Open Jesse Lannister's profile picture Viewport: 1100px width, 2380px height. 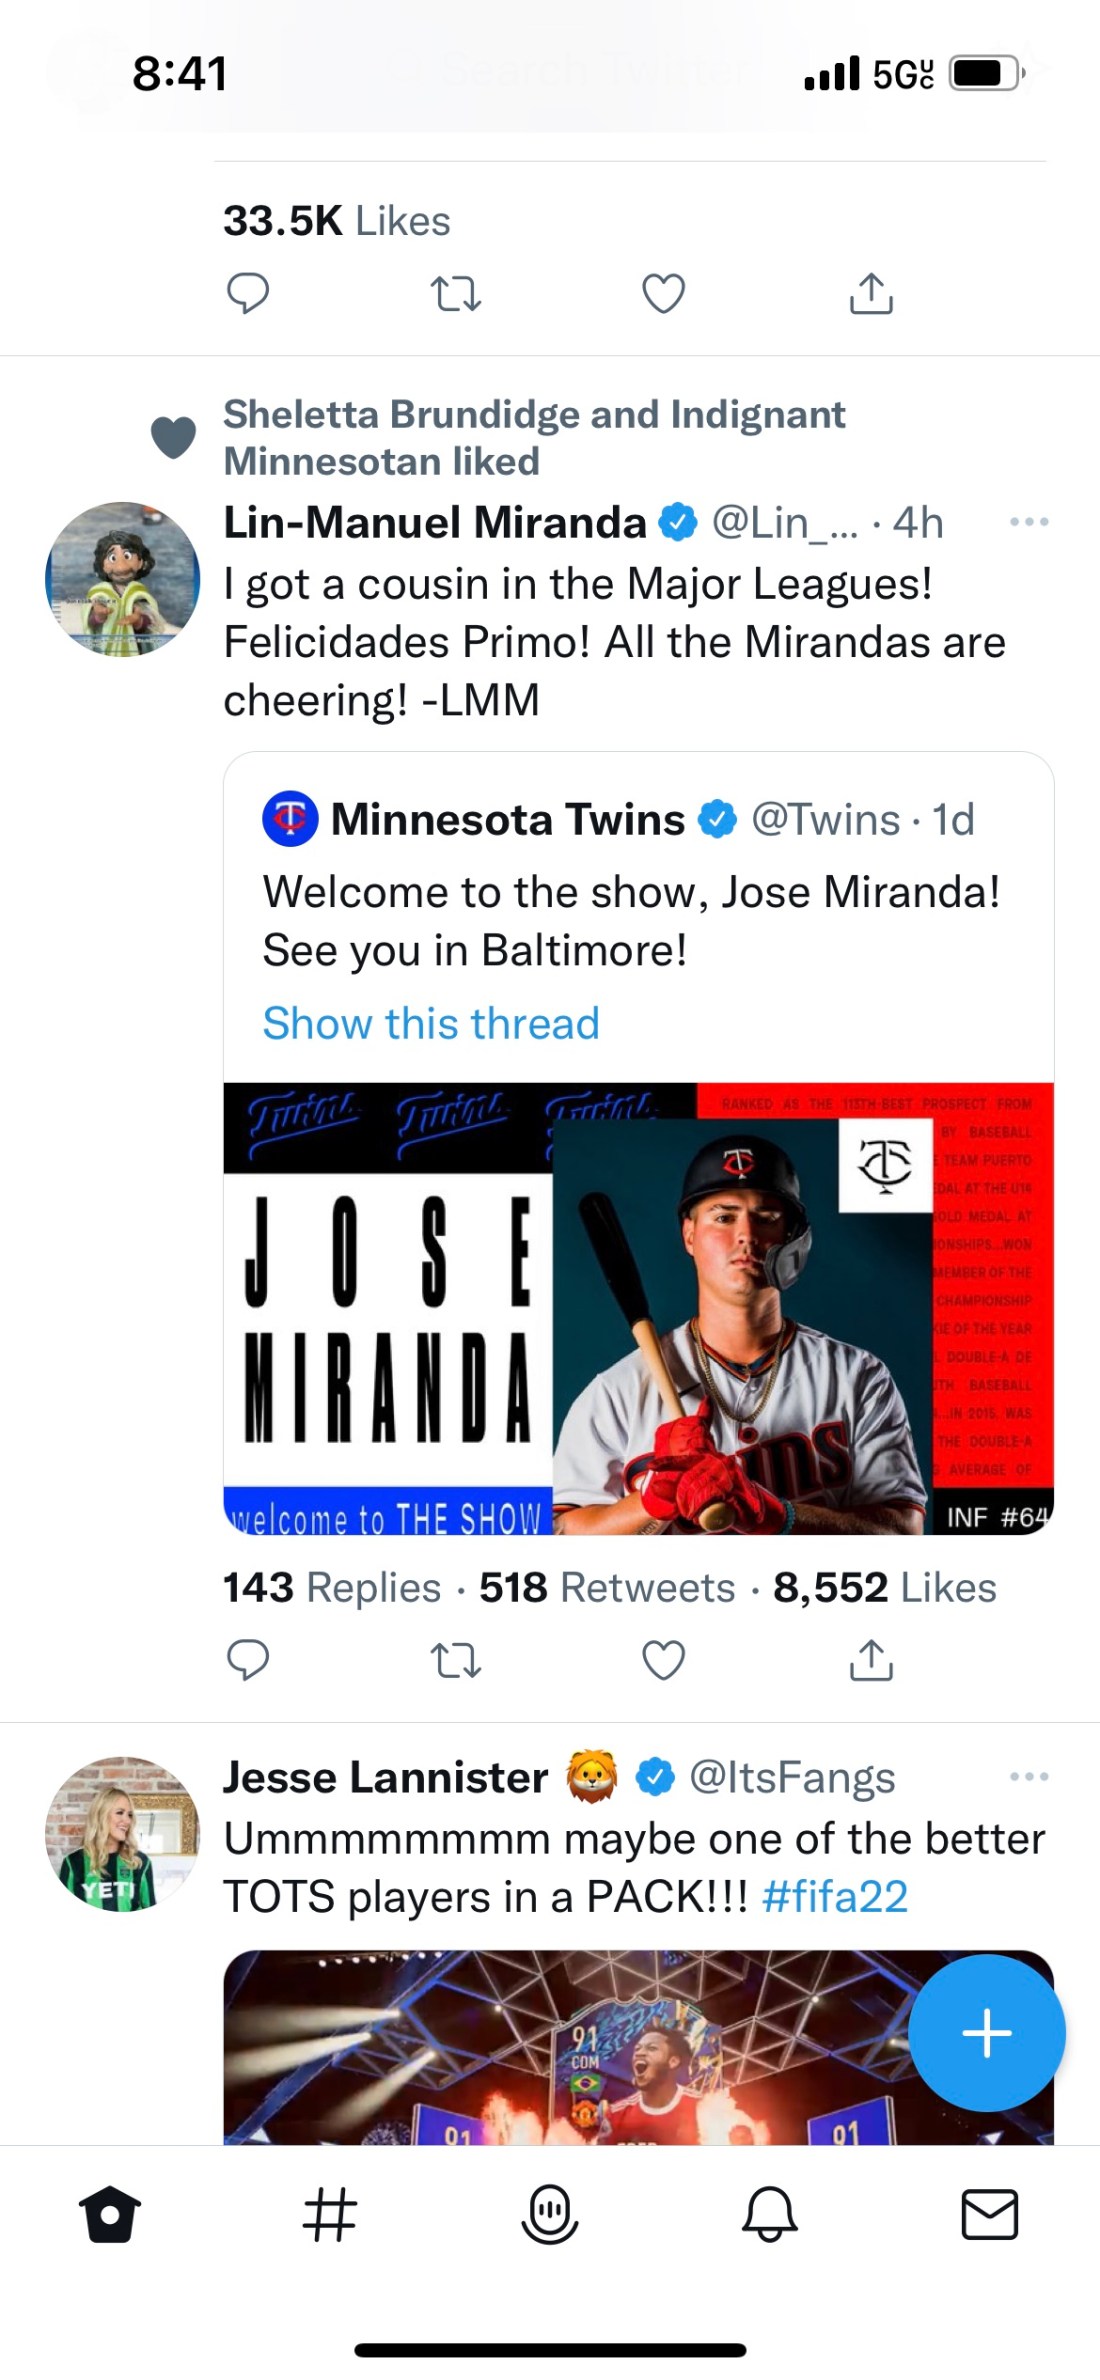pos(122,1834)
